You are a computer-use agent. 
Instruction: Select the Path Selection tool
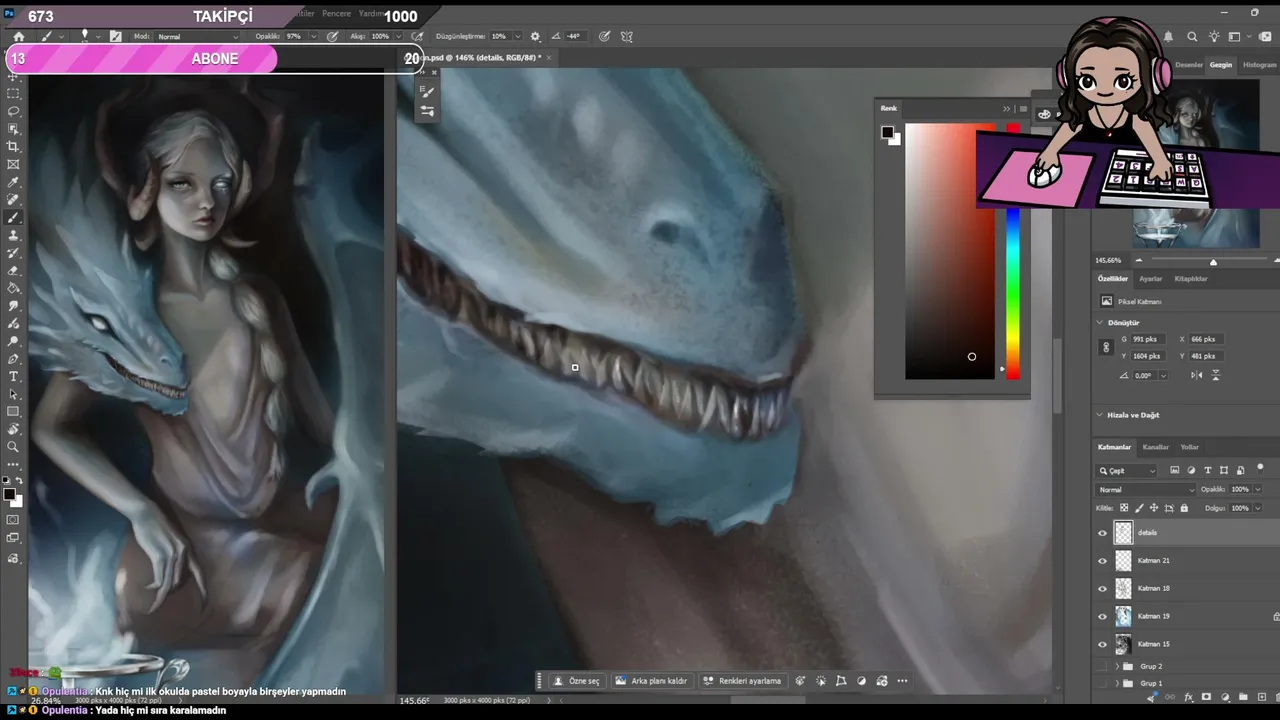13,394
